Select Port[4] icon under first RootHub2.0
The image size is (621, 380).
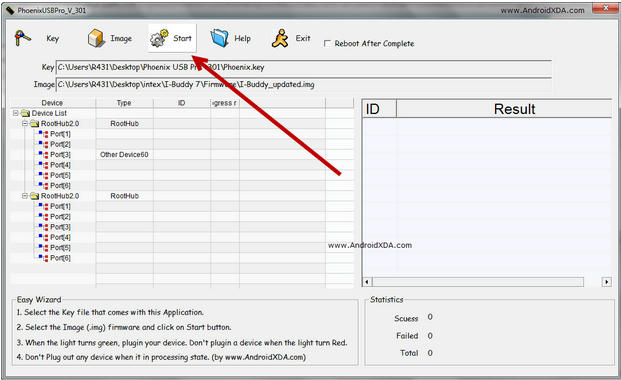click(x=44, y=165)
